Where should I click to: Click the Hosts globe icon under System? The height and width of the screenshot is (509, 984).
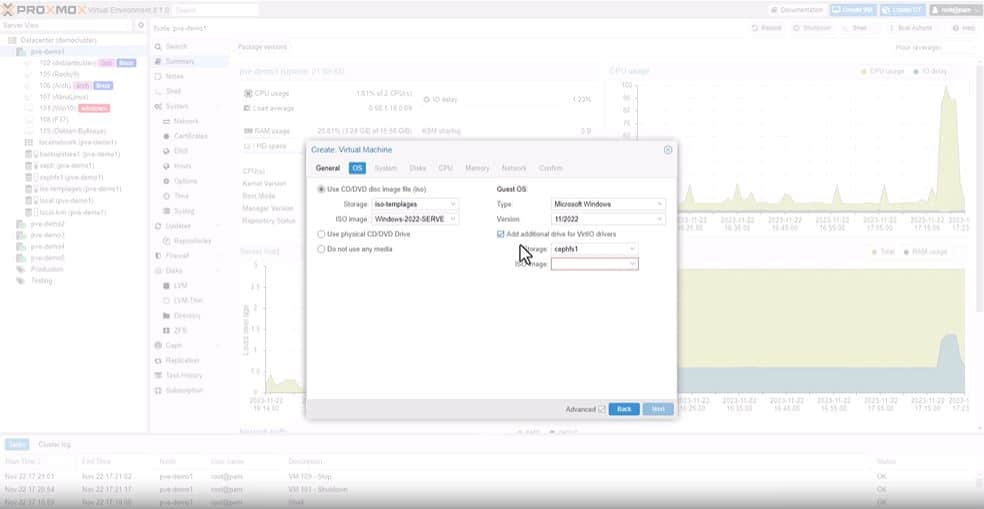click(x=166, y=166)
